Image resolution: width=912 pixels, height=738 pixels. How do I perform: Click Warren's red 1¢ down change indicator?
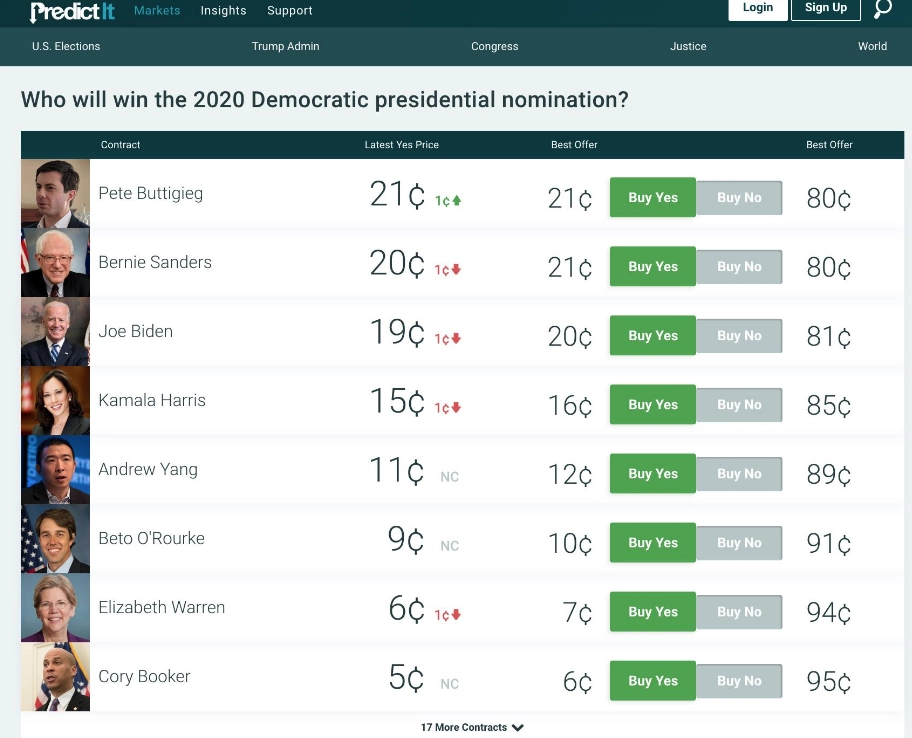448,615
